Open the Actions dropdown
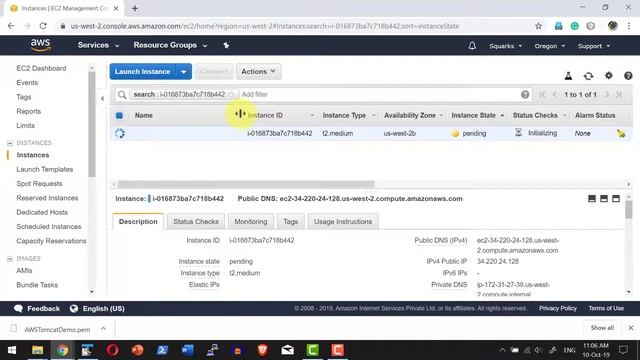The width and height of the screenshot is (640, 360). 258,71
